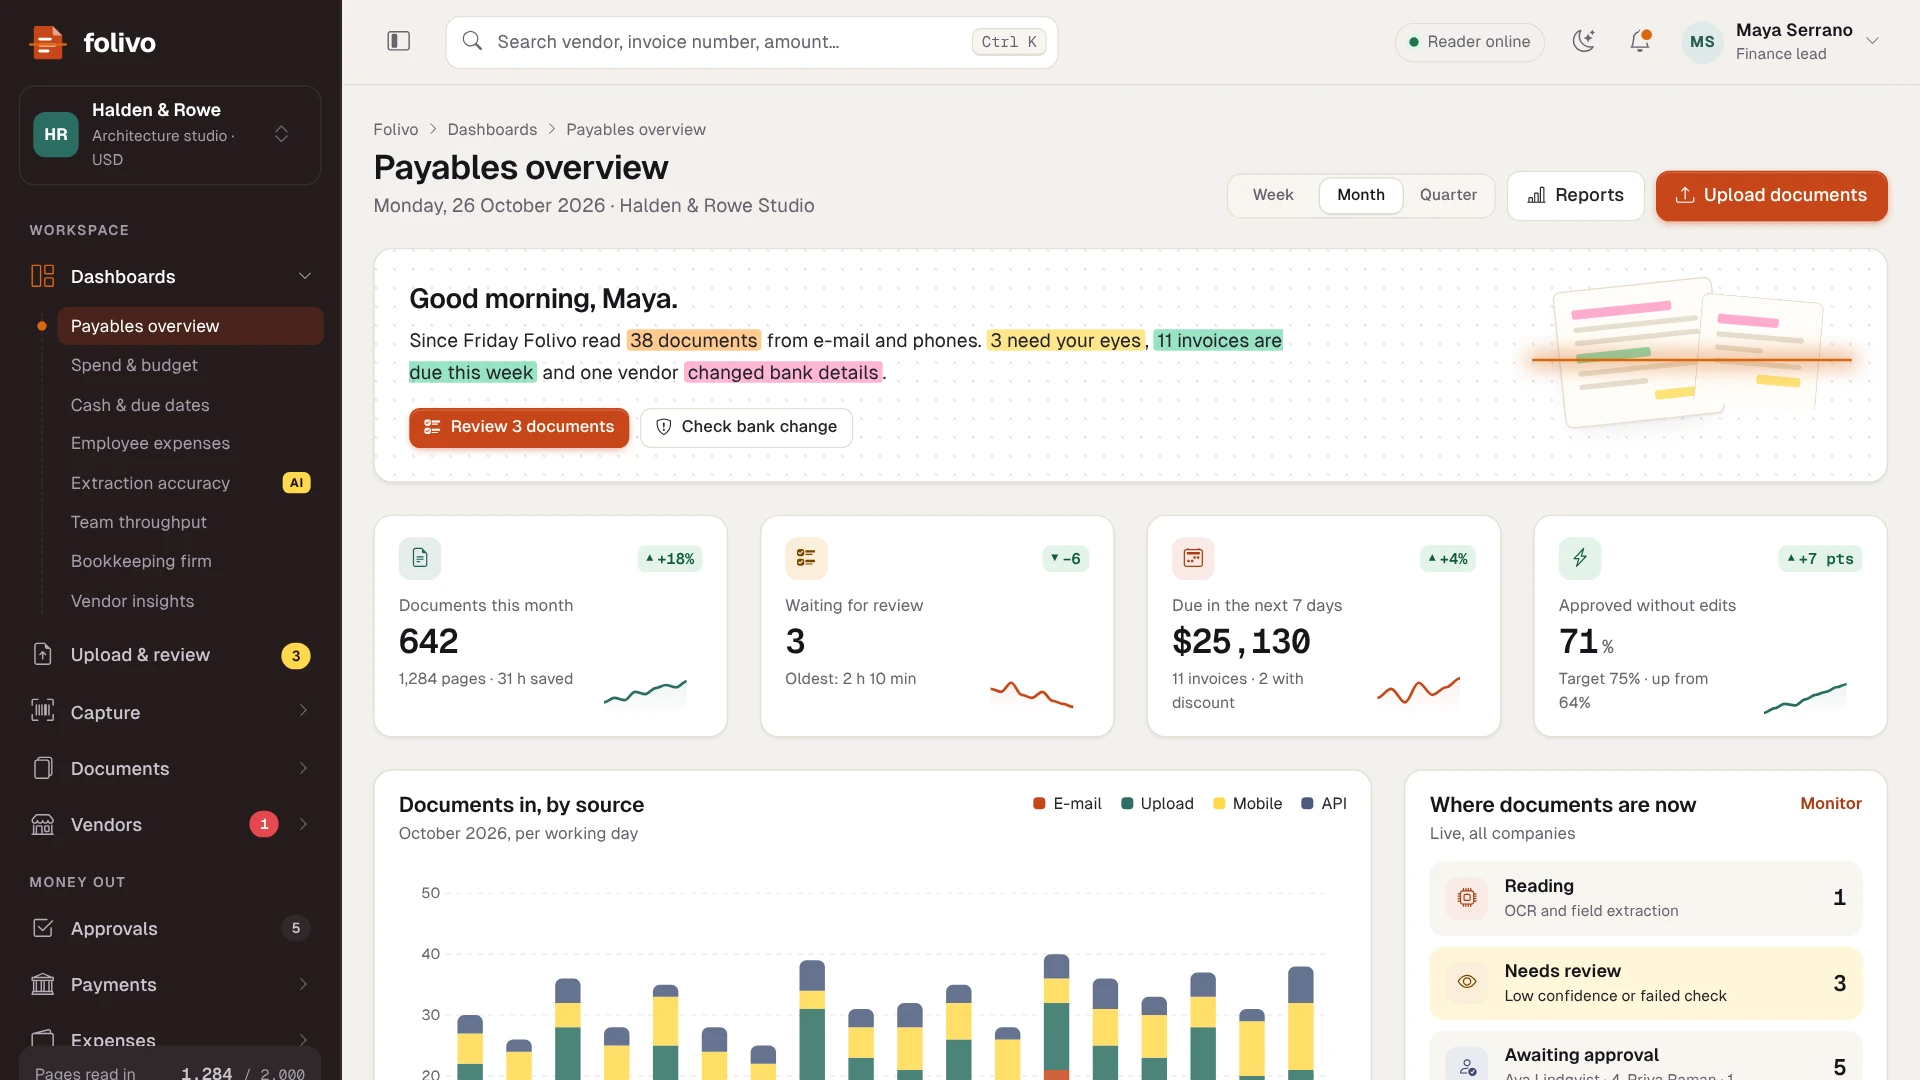Image resolution: width=1920 pixels, height=1080 pixels.
Task: Toggle the Mobile legend series
Action: (x=1247, y=803)
